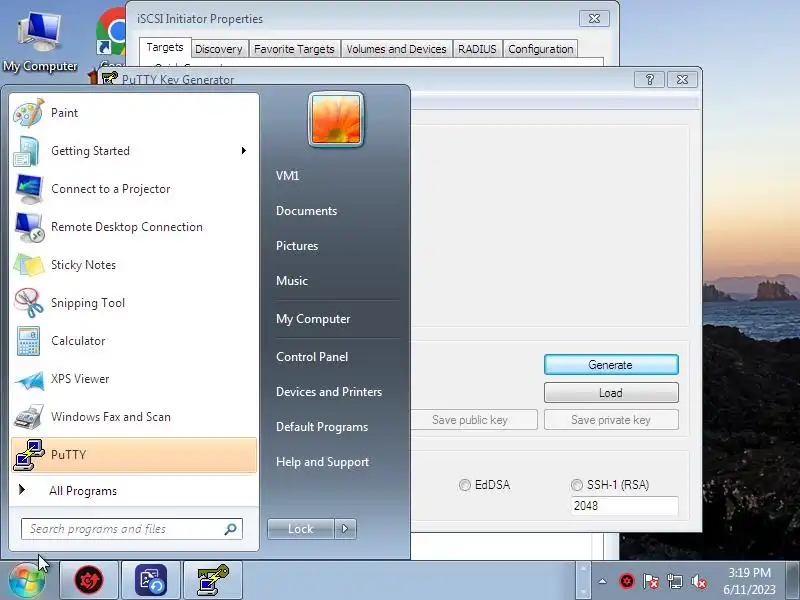Expand All Programs
800x600 pixels.
(x=134, y=491)
